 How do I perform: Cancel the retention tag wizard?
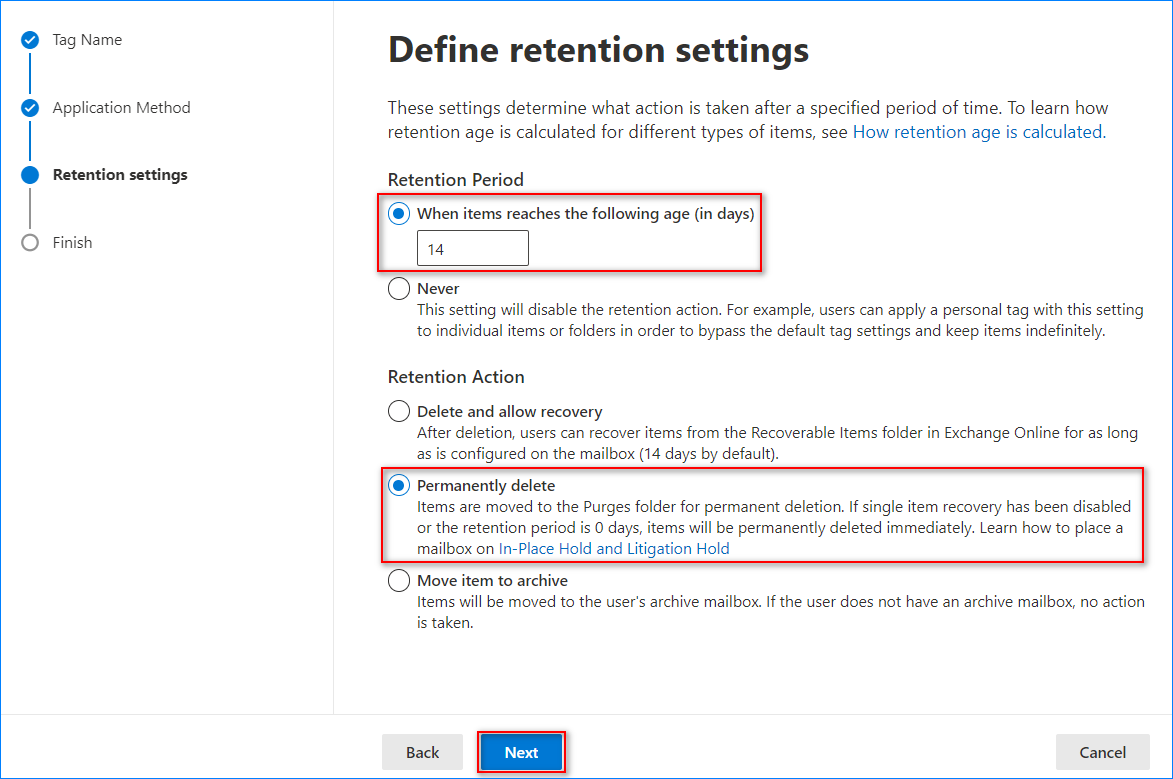pos(1102,753)
